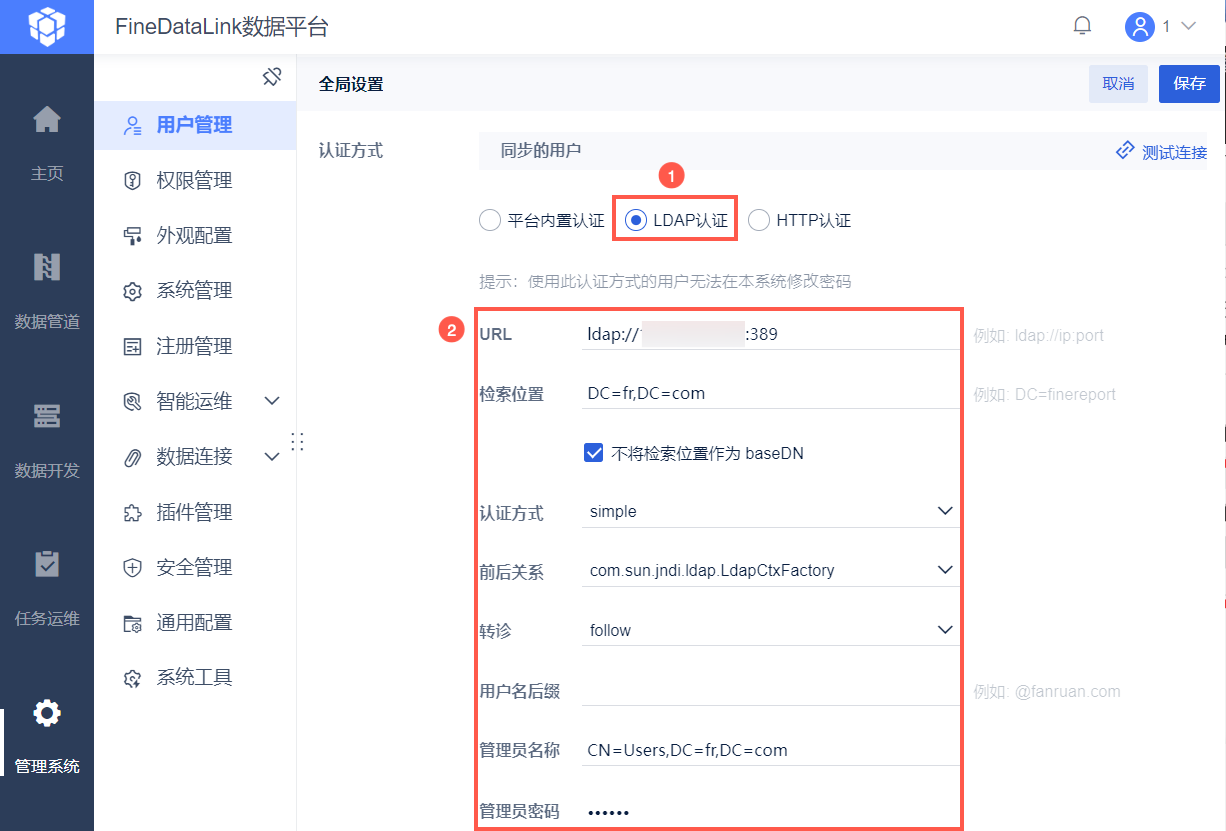
Task: Click the 插件管理 puzzle icon
Action: pyautogui.click(x=132, y=513)
